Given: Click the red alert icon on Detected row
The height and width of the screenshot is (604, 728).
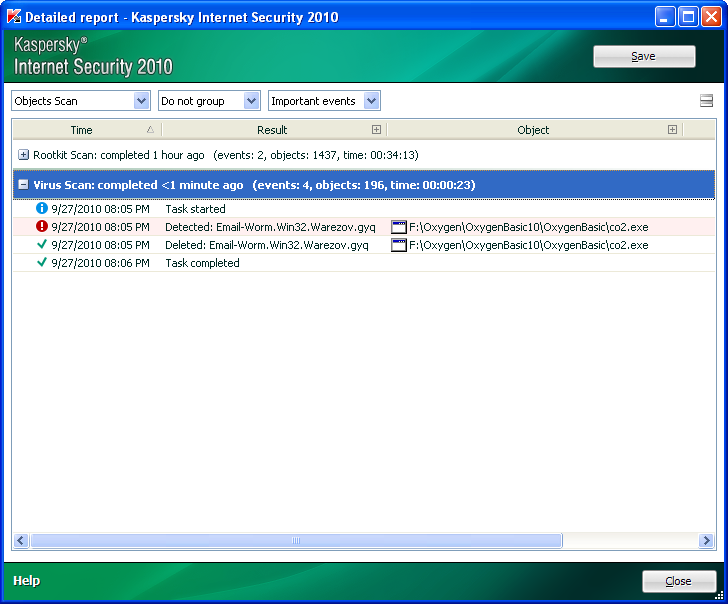Looking at the screenshot, I should tap(42, 226).
